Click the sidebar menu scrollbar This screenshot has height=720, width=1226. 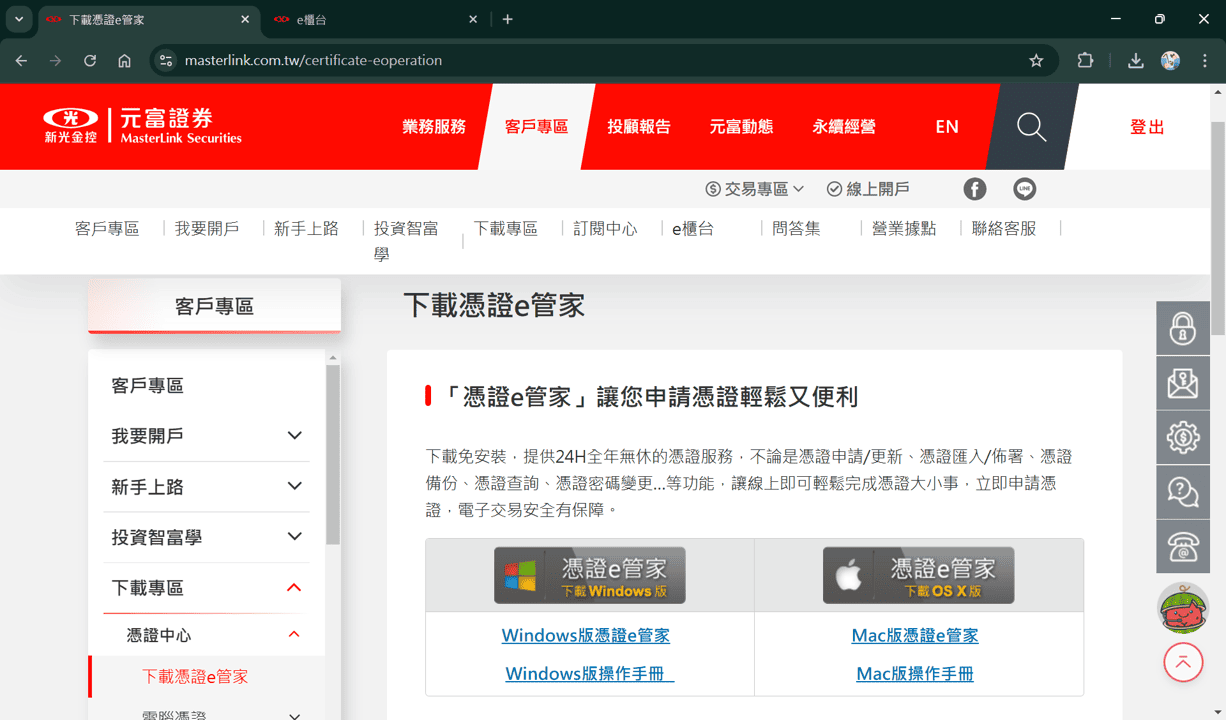tap(333, 454)
